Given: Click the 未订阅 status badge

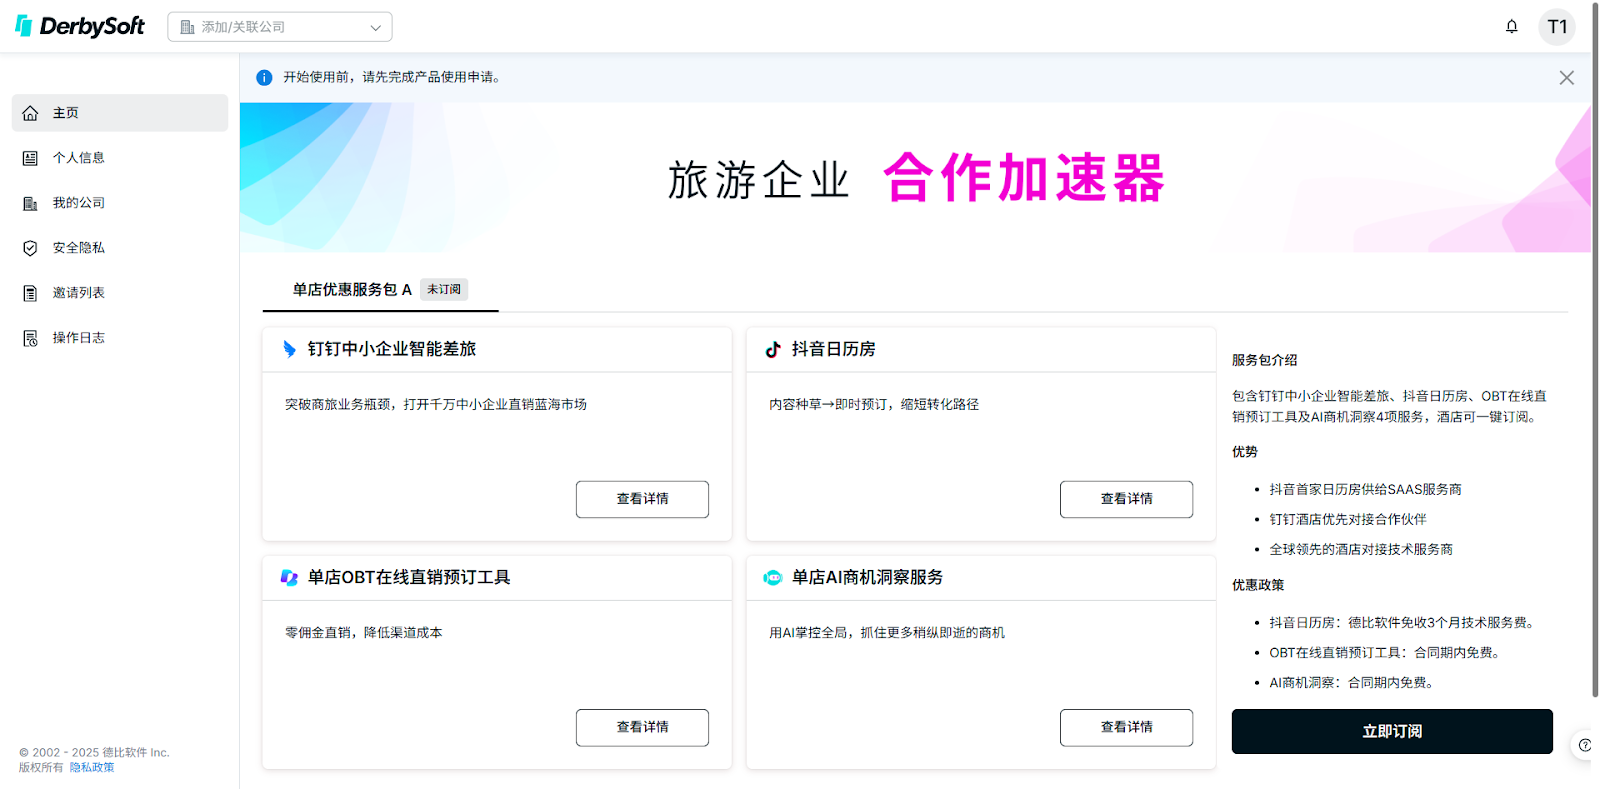Looking at the screenshot, I should pyautogui.click(x=444, y=289).
